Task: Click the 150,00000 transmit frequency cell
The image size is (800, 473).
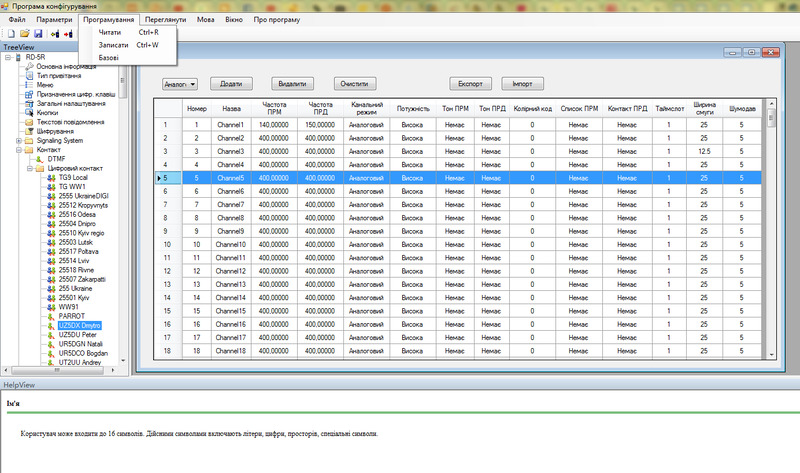Action: coord(320,125)
